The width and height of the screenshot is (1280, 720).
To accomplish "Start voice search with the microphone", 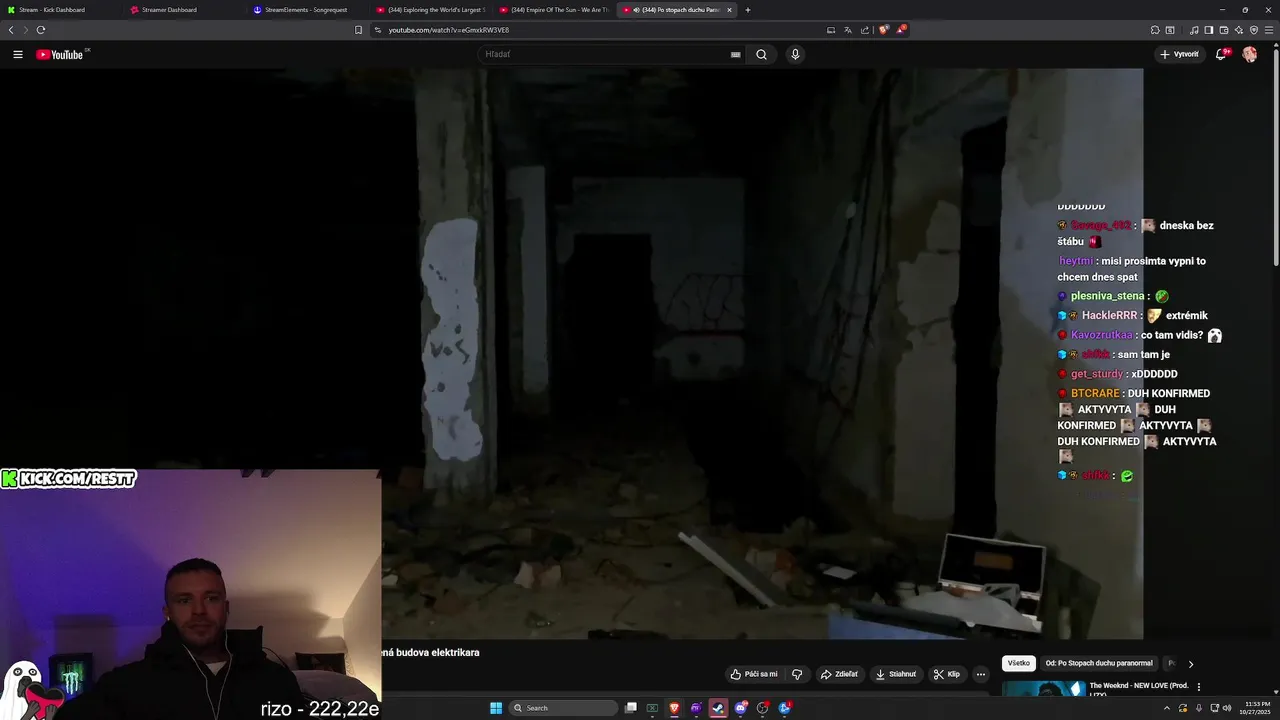I will pos(795,55).
